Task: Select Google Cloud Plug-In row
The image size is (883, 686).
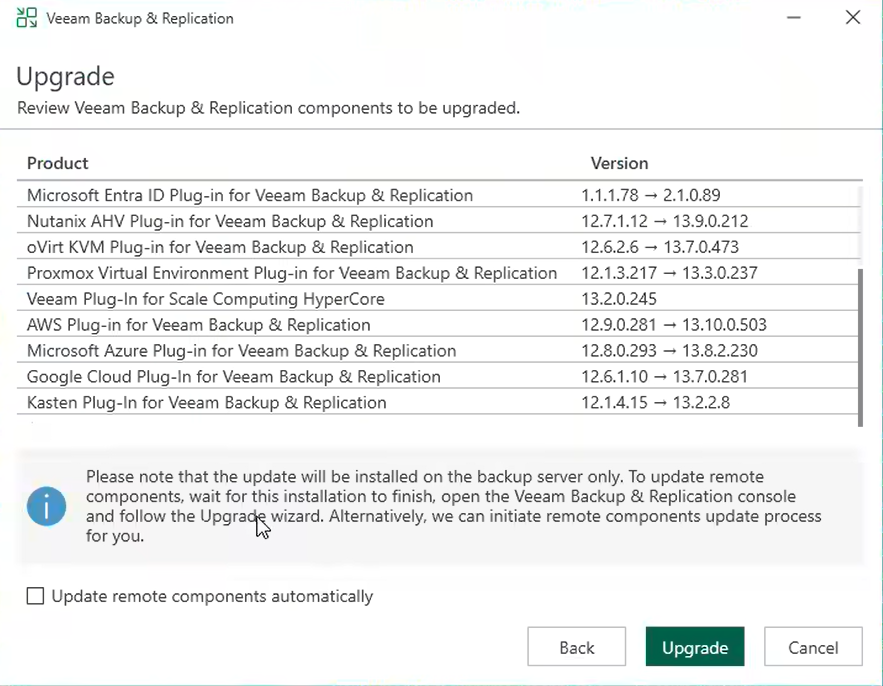Action: (234, 377)
